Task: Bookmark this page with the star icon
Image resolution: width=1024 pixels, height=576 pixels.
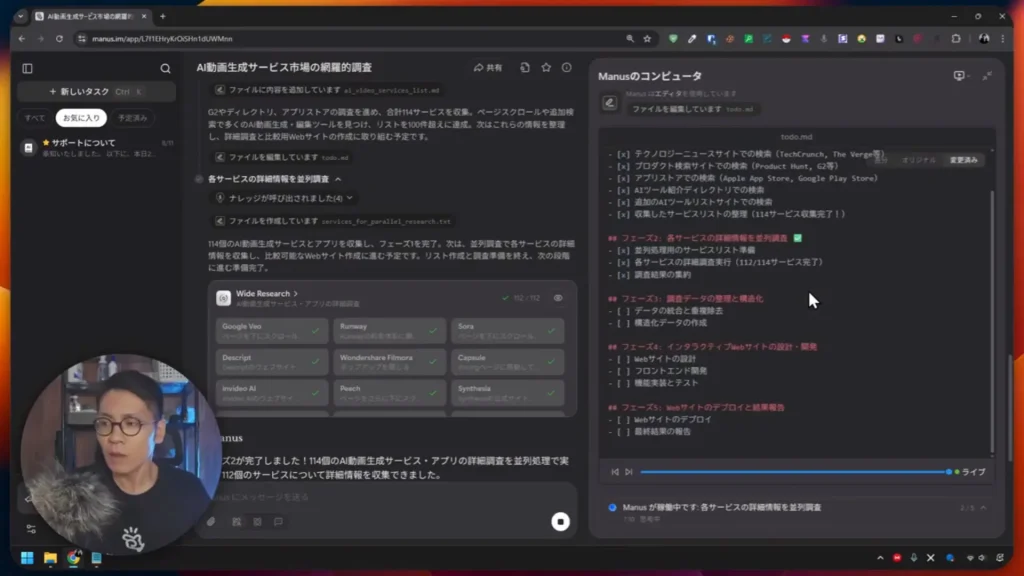Action: point(647,39)
